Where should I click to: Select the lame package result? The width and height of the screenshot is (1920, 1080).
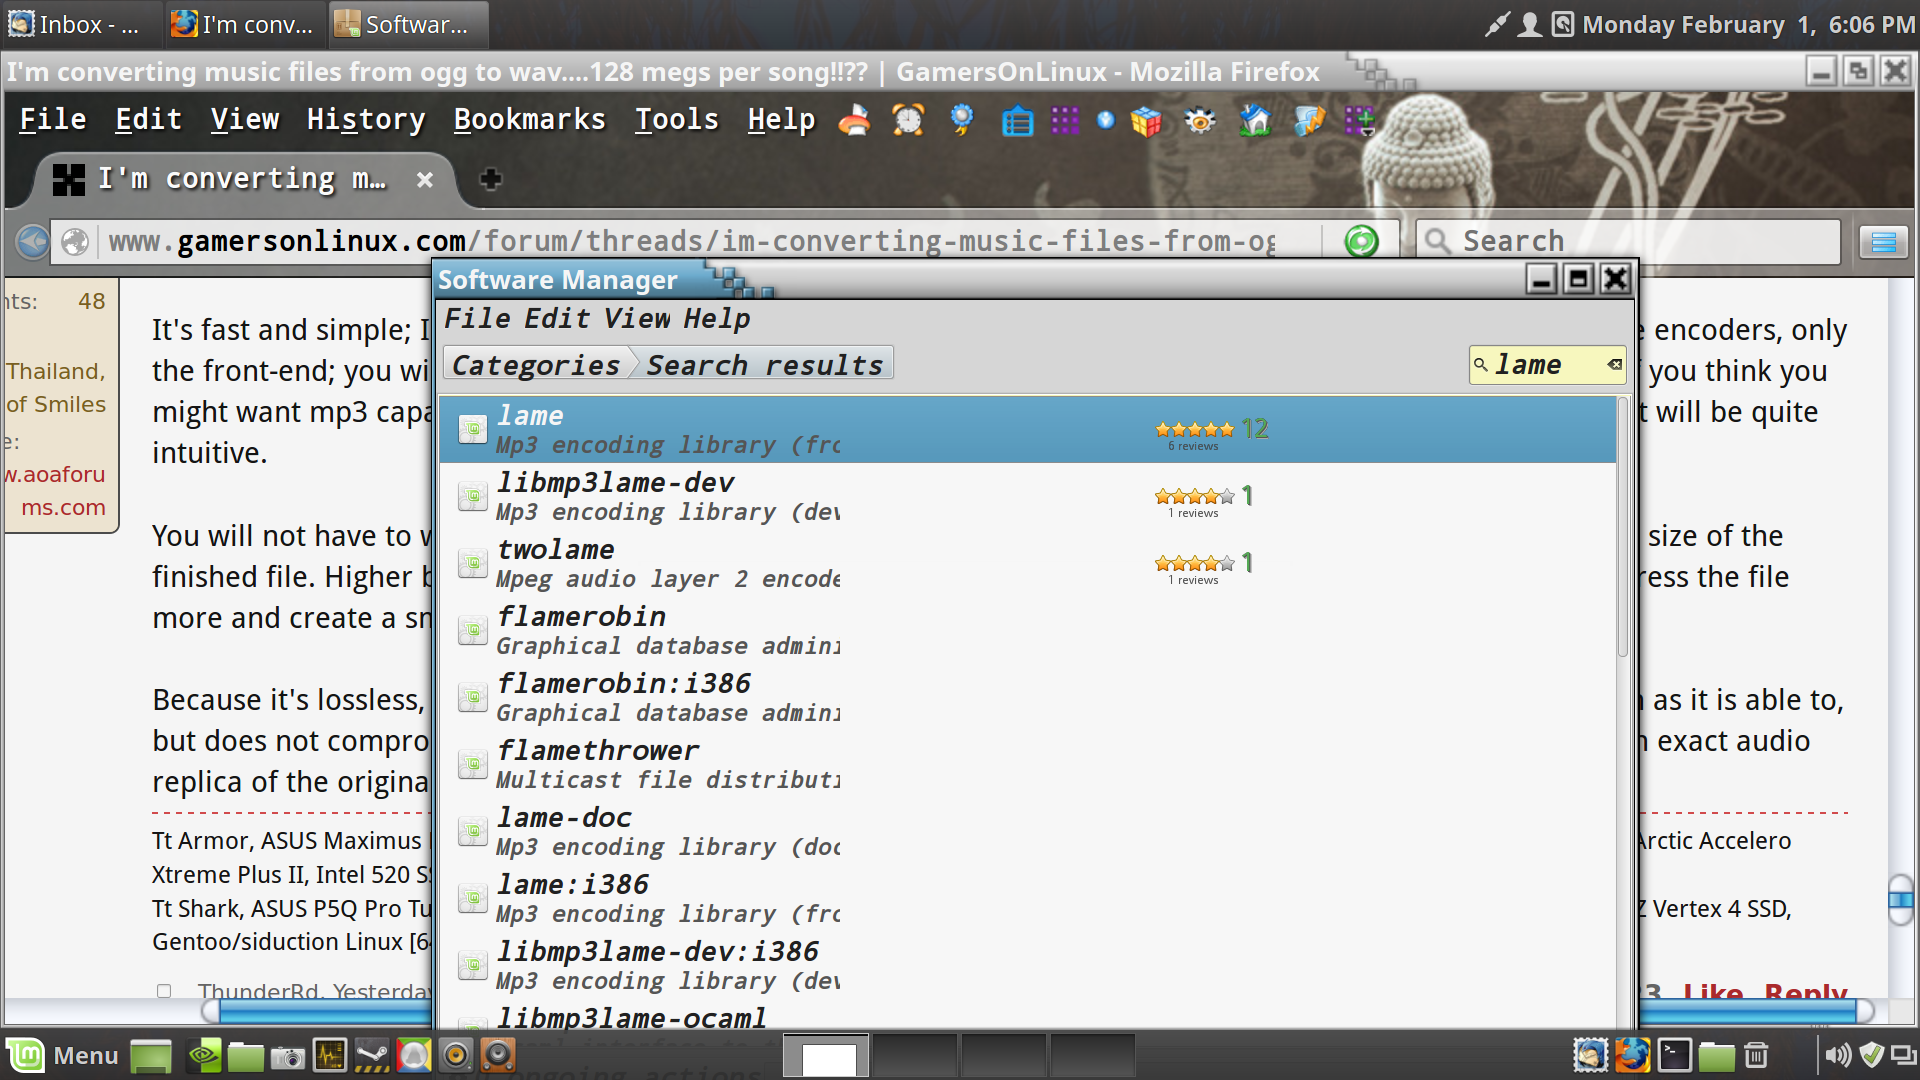1027,429
